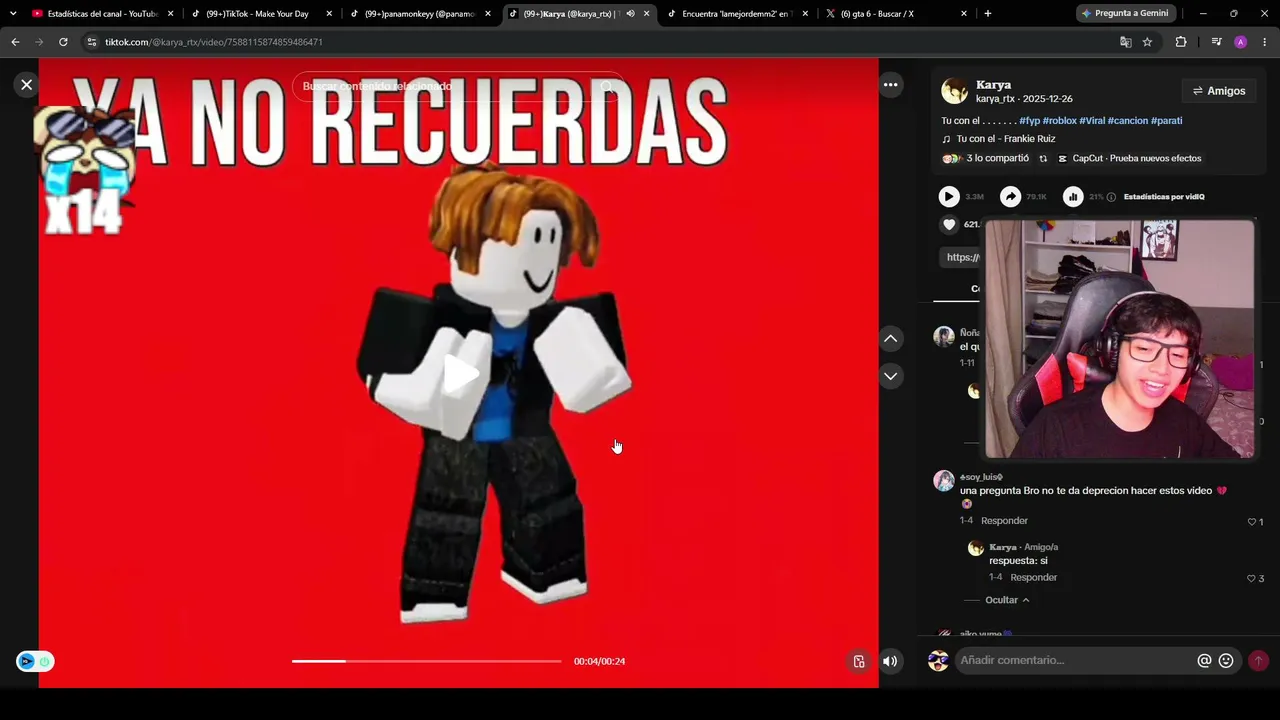Like Karya's reply heart
This screenshot has width=1280, height=720.
click(x=1251, y=579)
